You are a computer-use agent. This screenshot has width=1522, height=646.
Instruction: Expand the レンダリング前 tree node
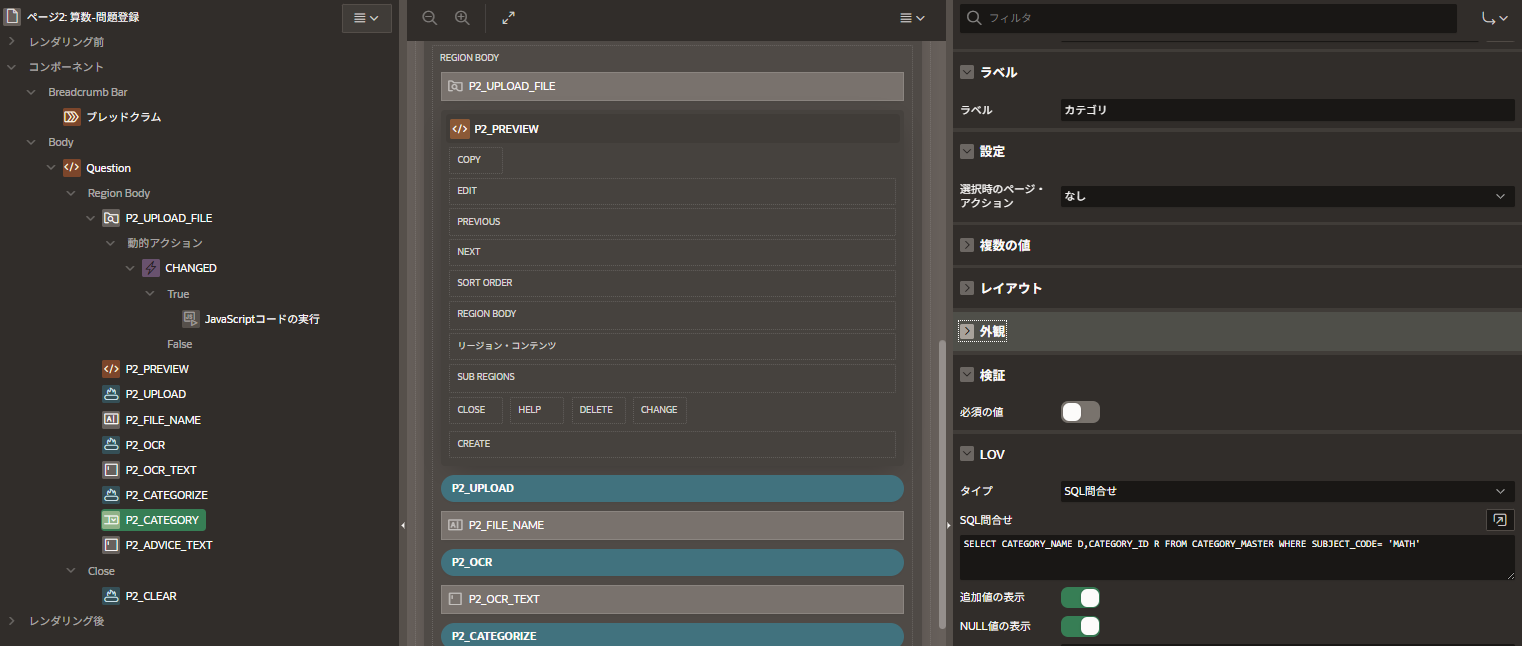point(12,42)
